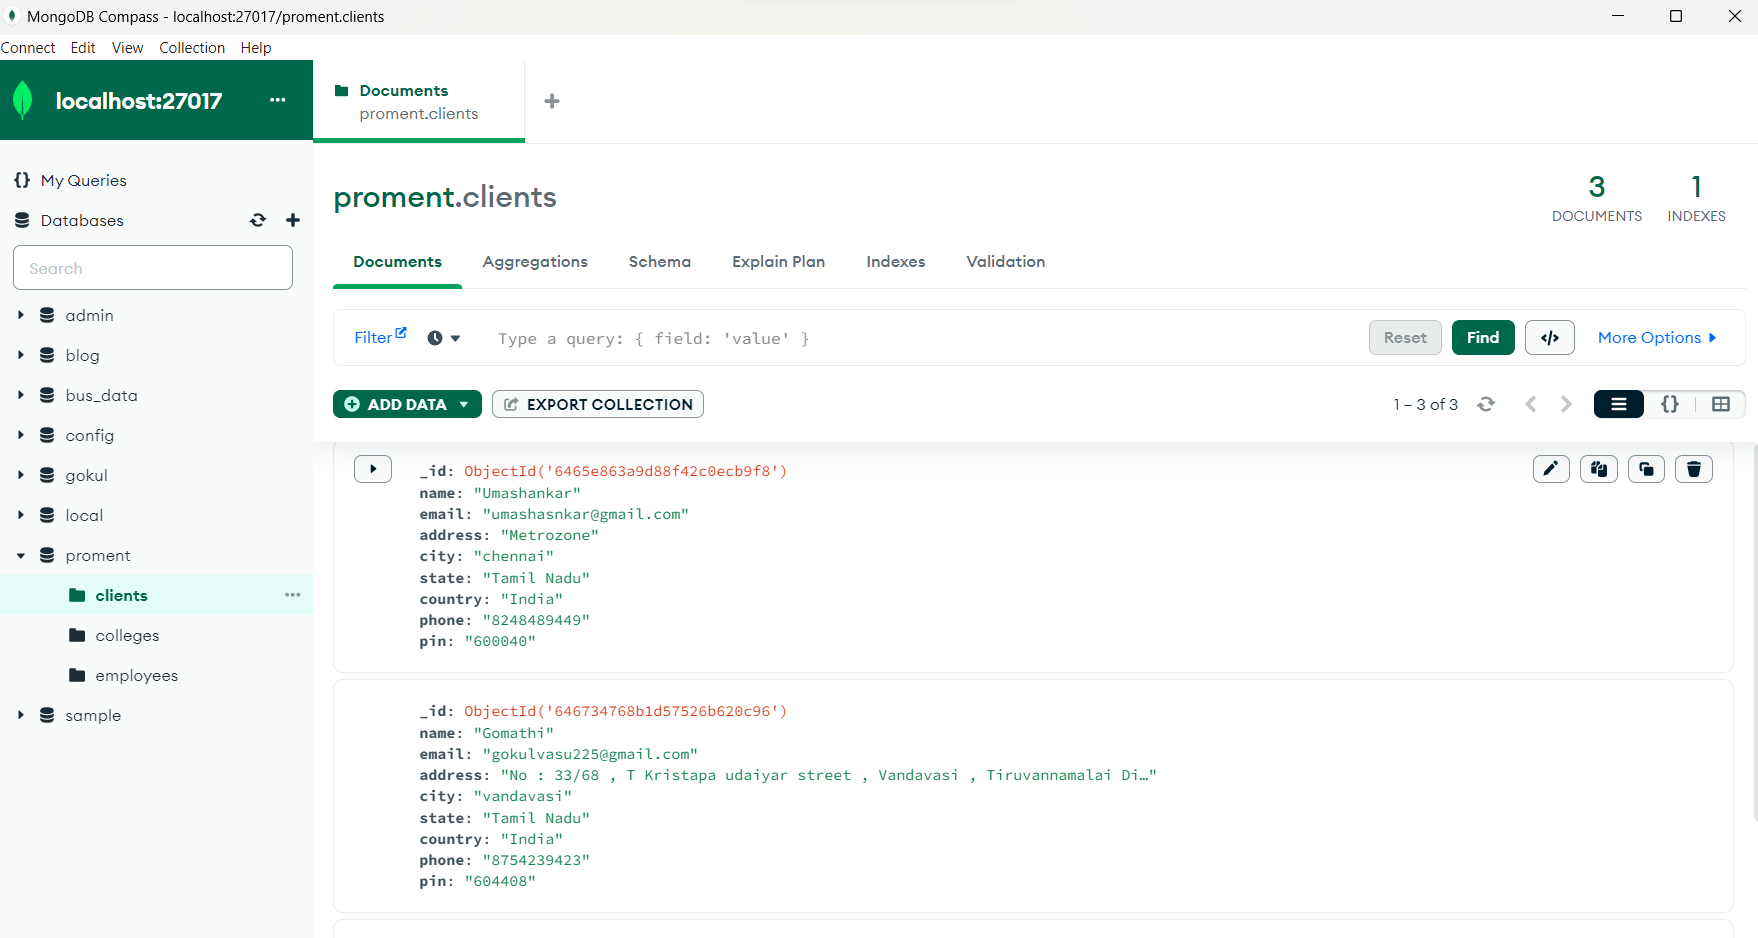Switch to JSON view mode
This screenshot has height=938, width=1758.
pyautogui.click(x=1670, y=404)
